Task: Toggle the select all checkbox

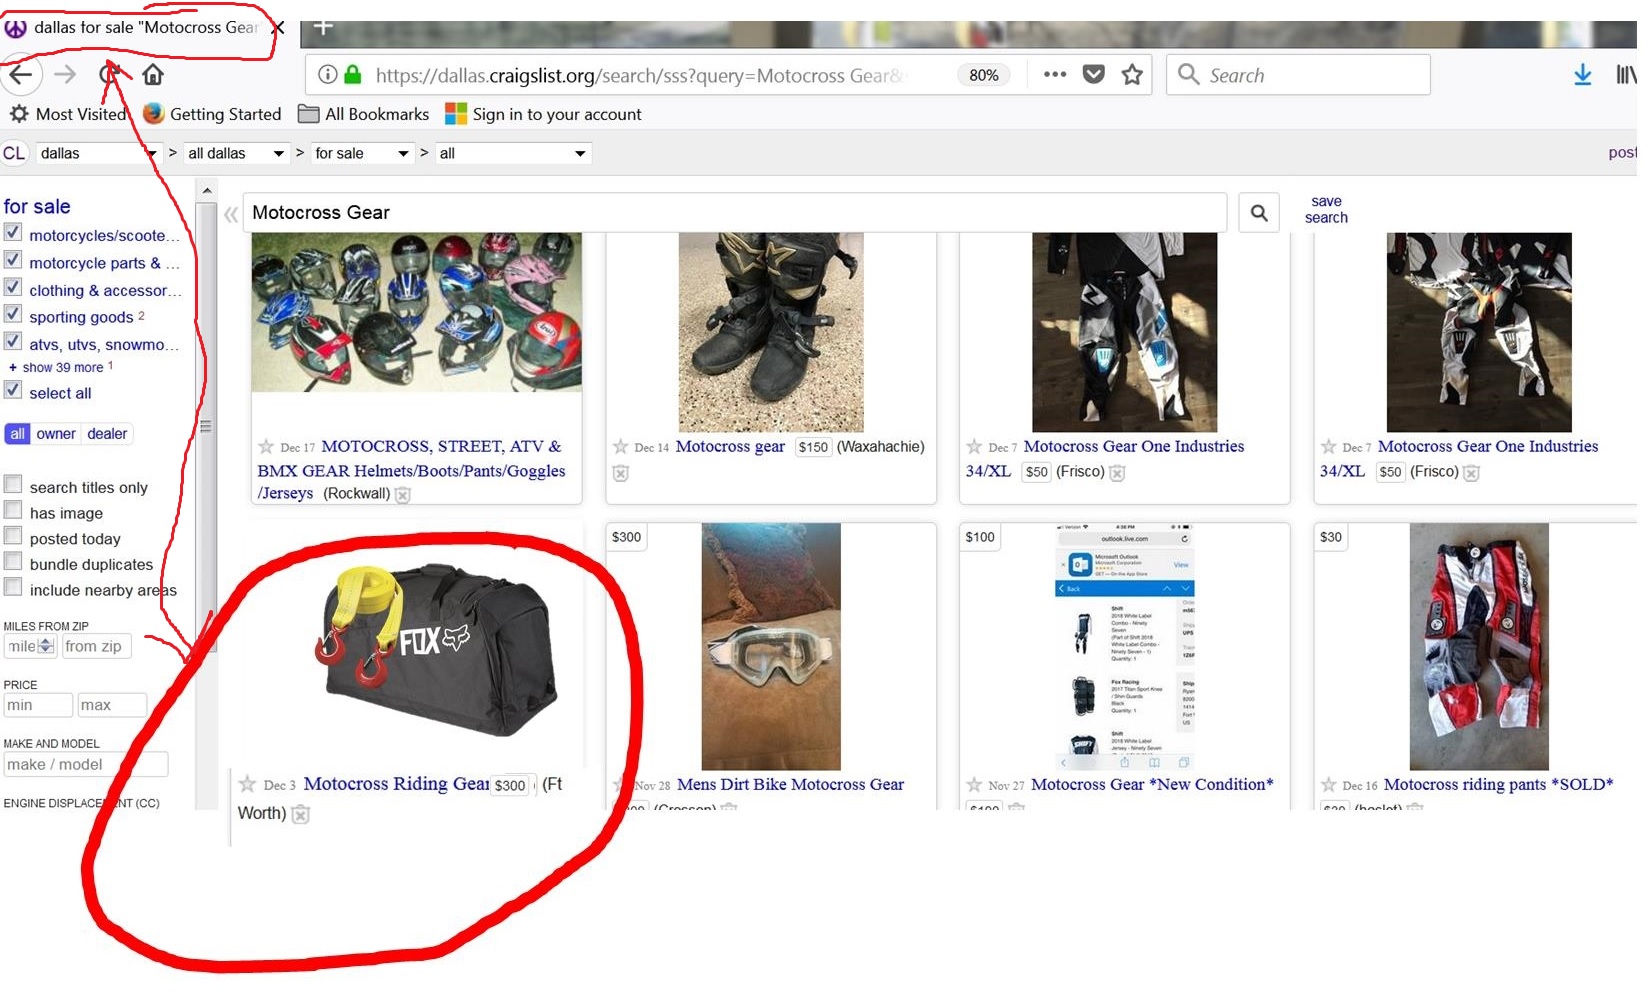Action: (13, 391)
